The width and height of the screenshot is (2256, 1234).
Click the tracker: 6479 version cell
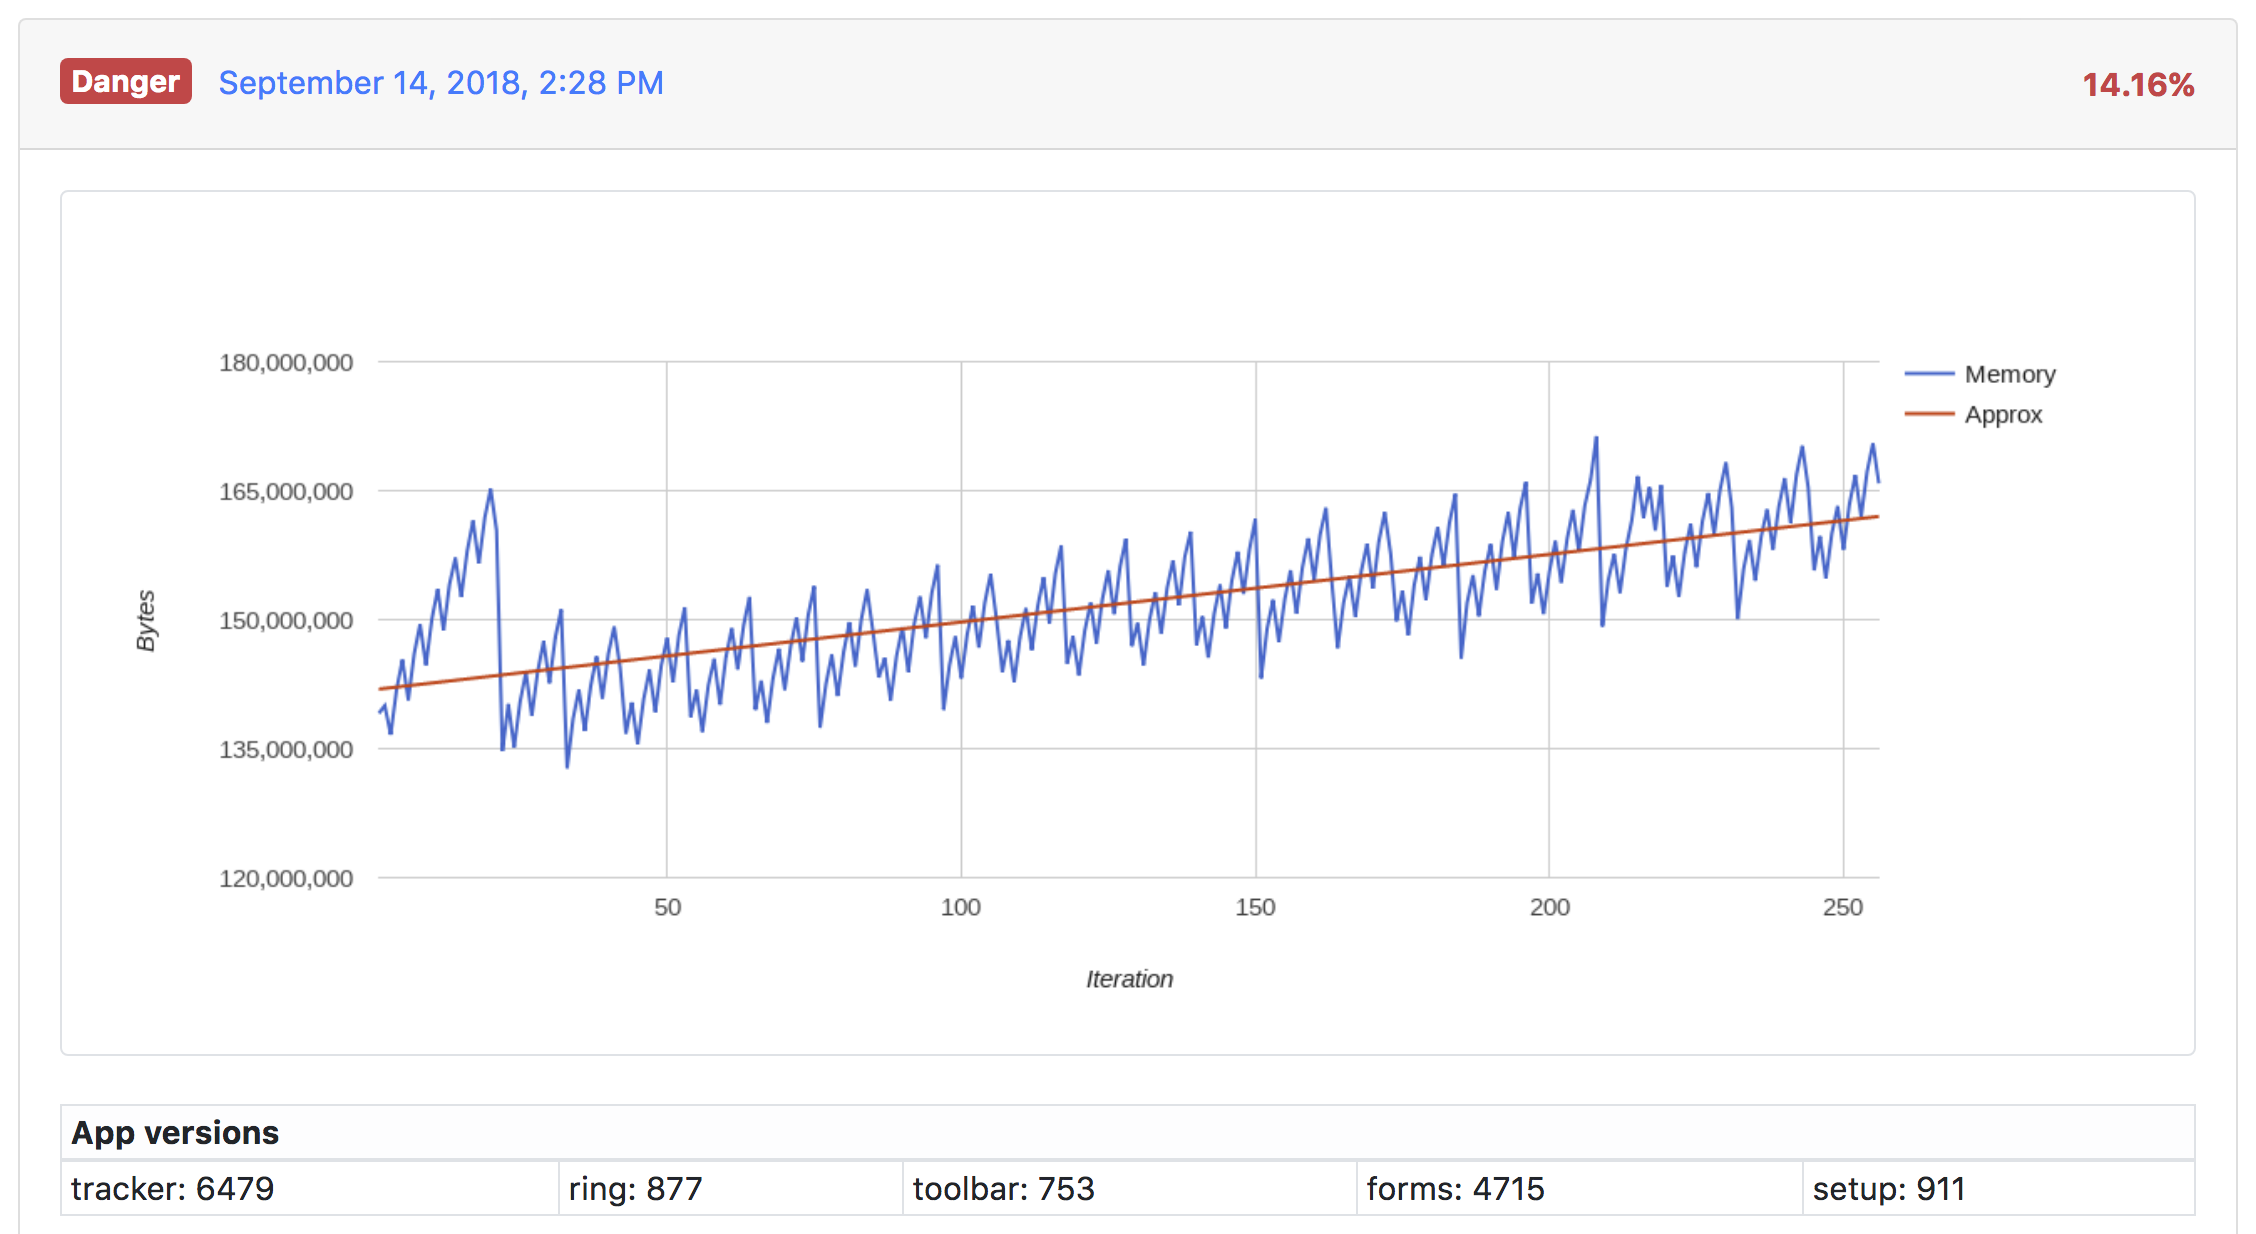click(172, 1189)
